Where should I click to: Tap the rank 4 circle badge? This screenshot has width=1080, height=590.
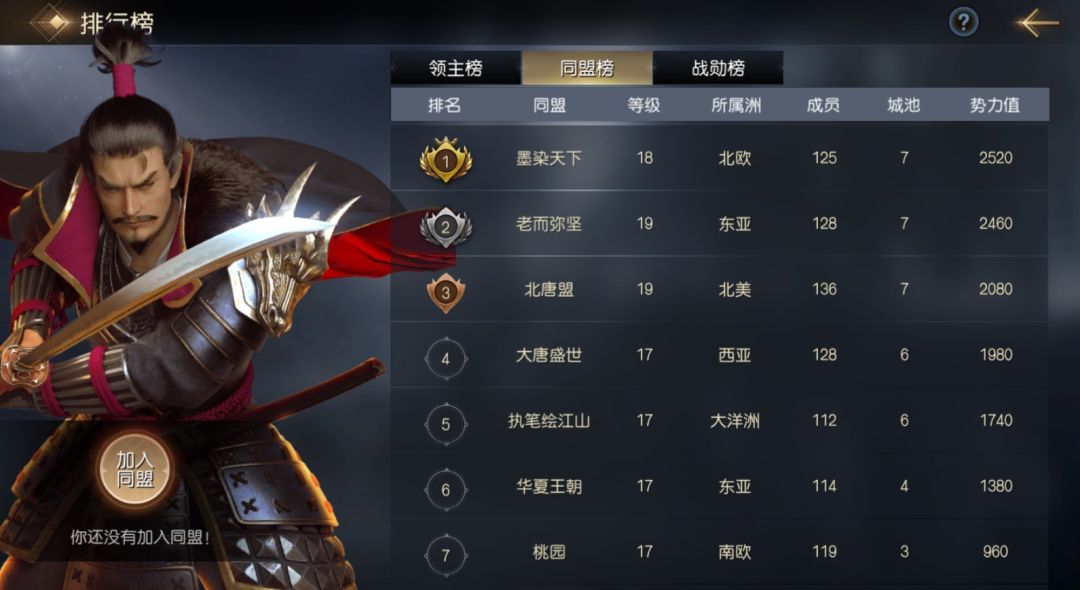pyautogui.click(x=446, y=359)
